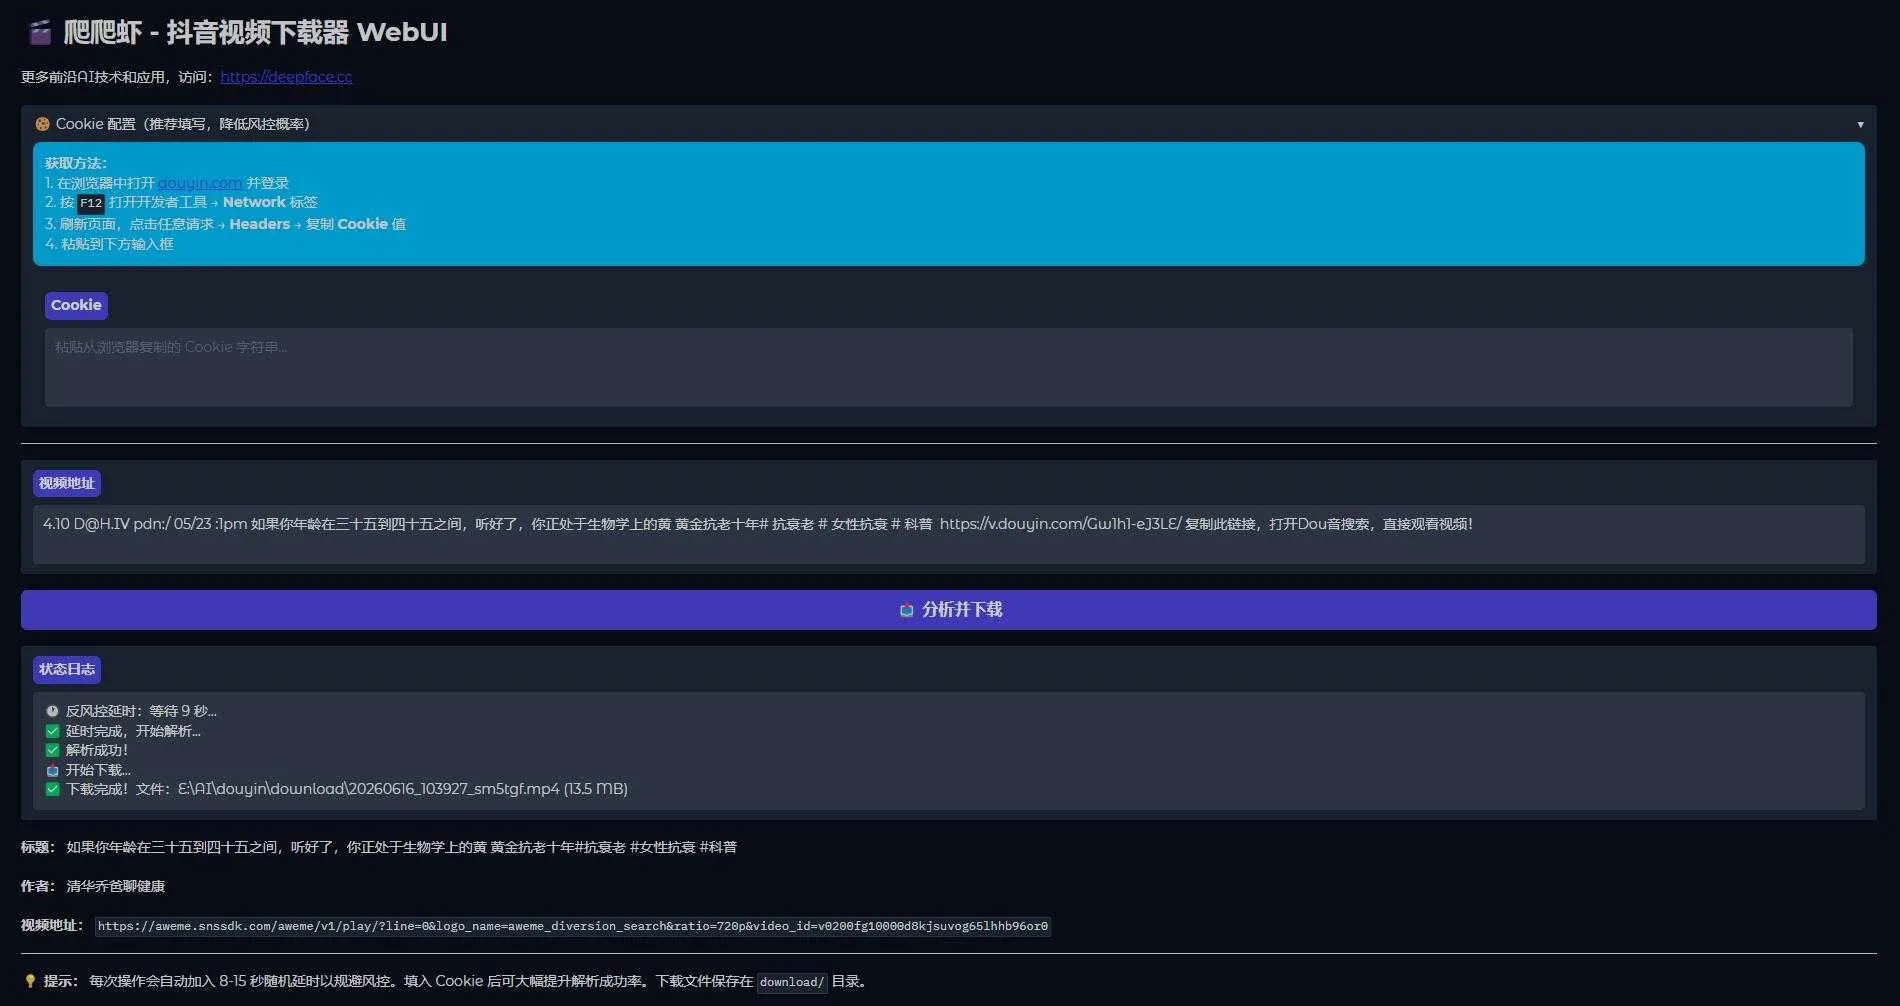Image resolution: width=1900 pixels, height=1006 pixels.
Task: Click the Headers 复制 Cookie instruction line
Action: (225, 224)
